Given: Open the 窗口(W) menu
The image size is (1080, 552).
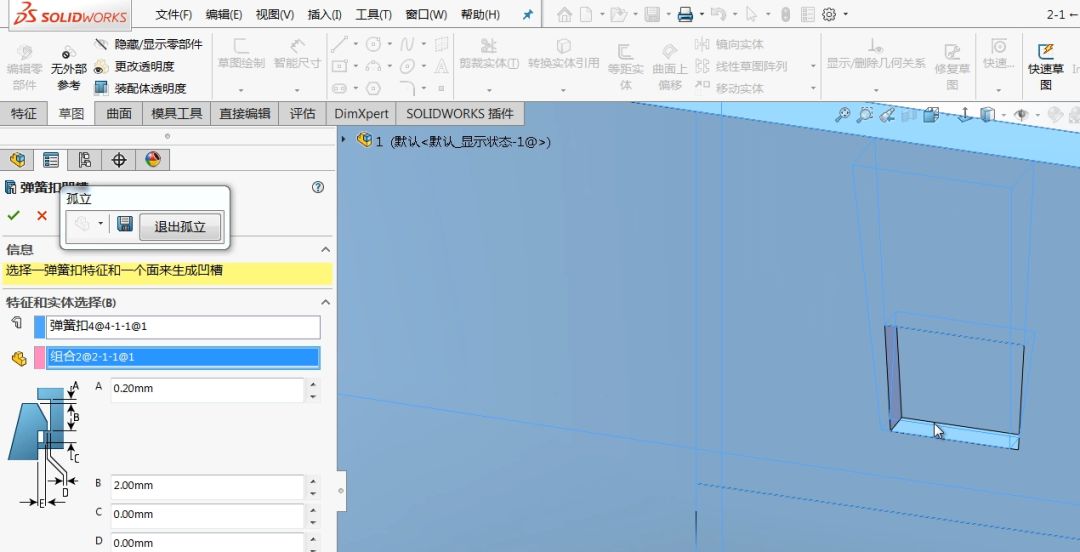Looking at the screenshot, I should 426,14.
